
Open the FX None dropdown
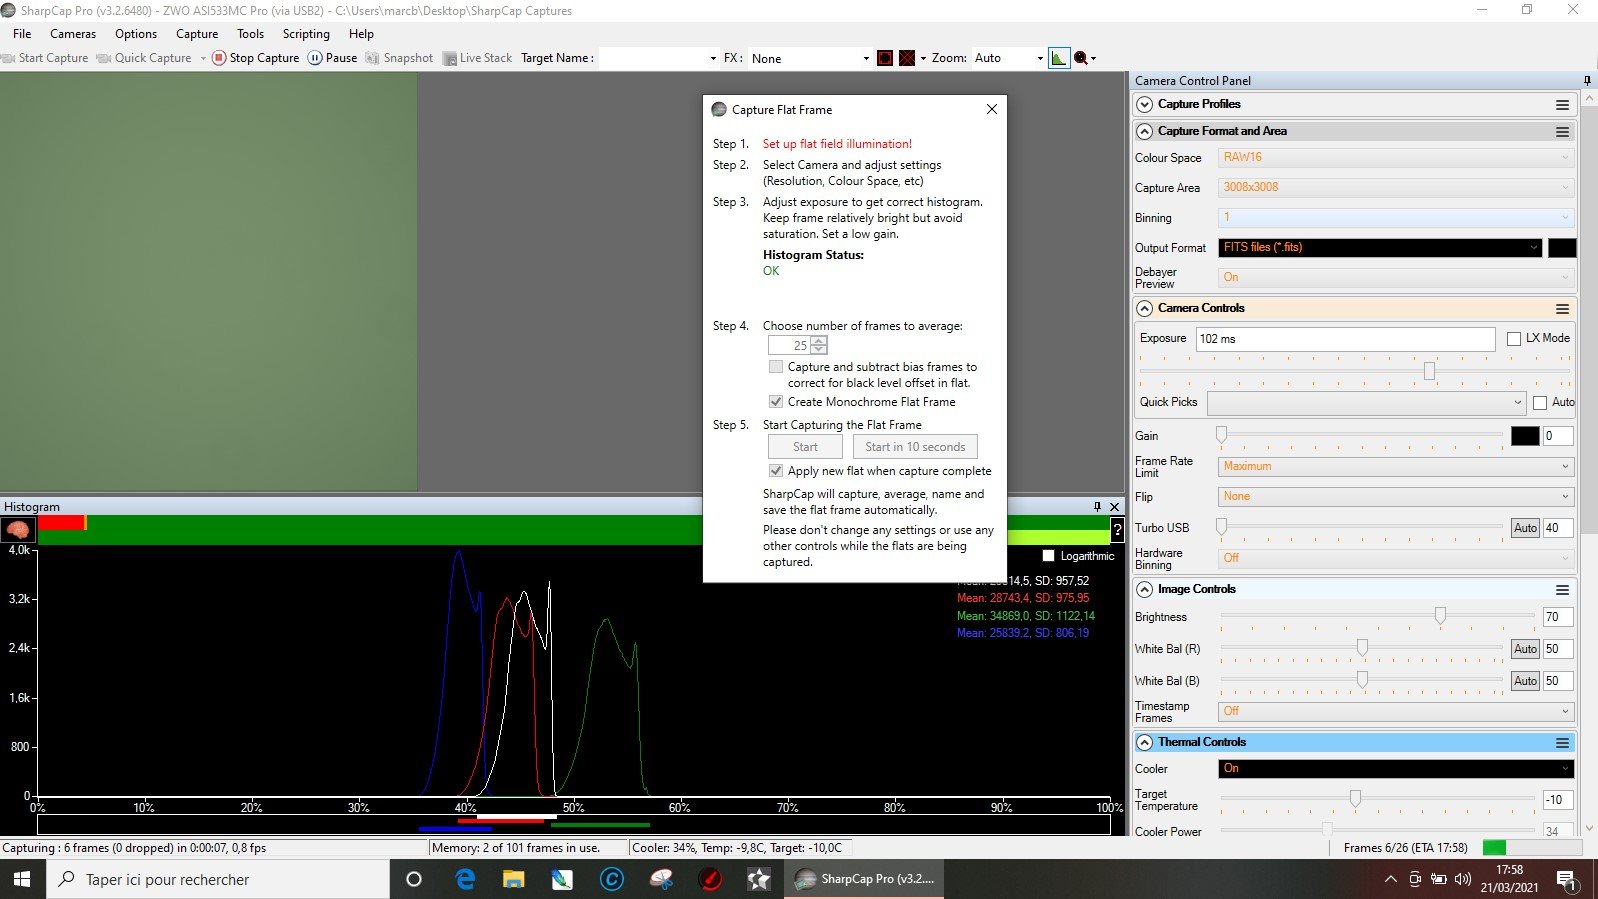tap(810, 58)
